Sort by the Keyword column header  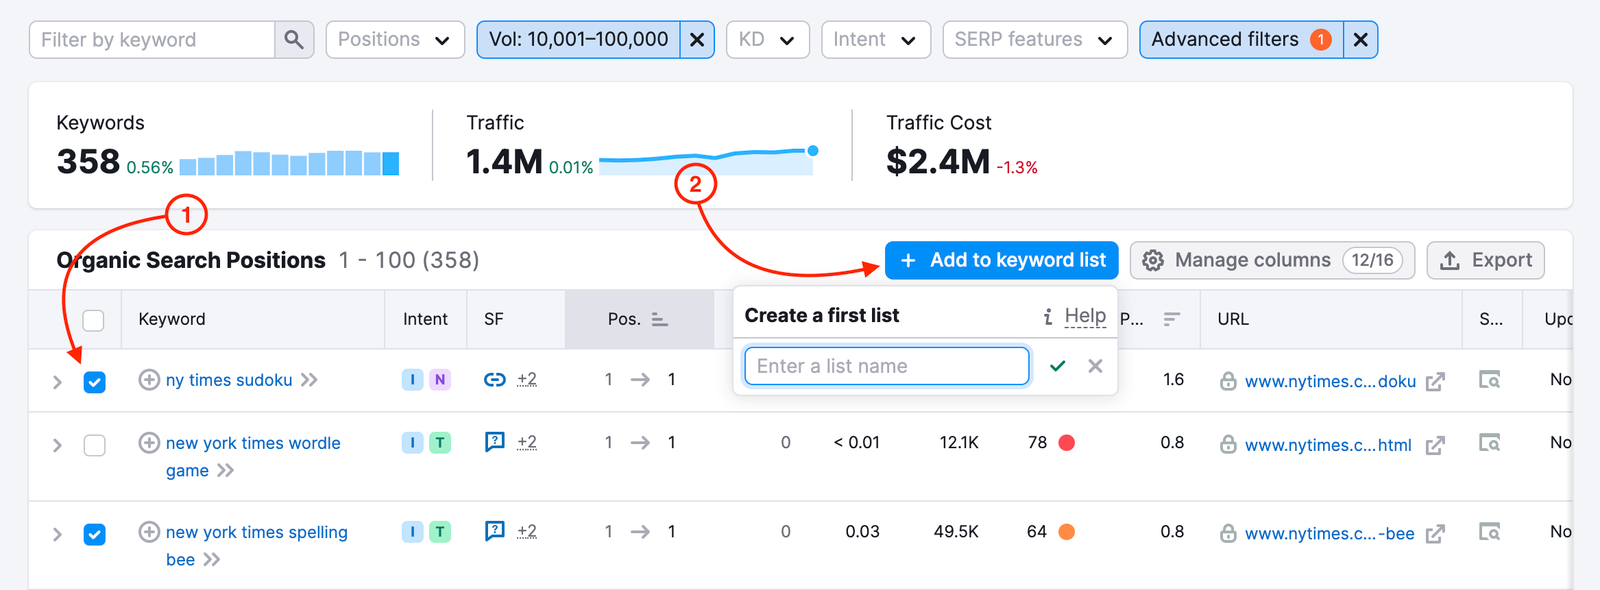tap(172, 319)
